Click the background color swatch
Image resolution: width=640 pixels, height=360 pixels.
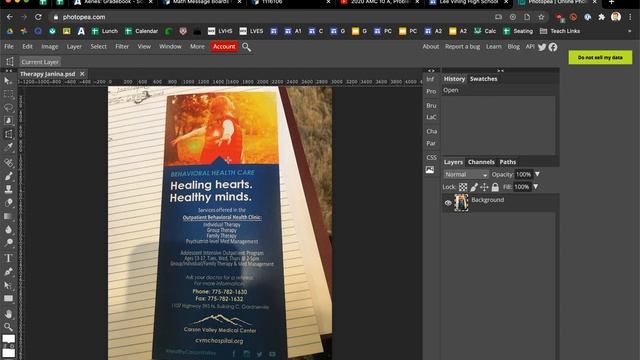coord(9,353)
